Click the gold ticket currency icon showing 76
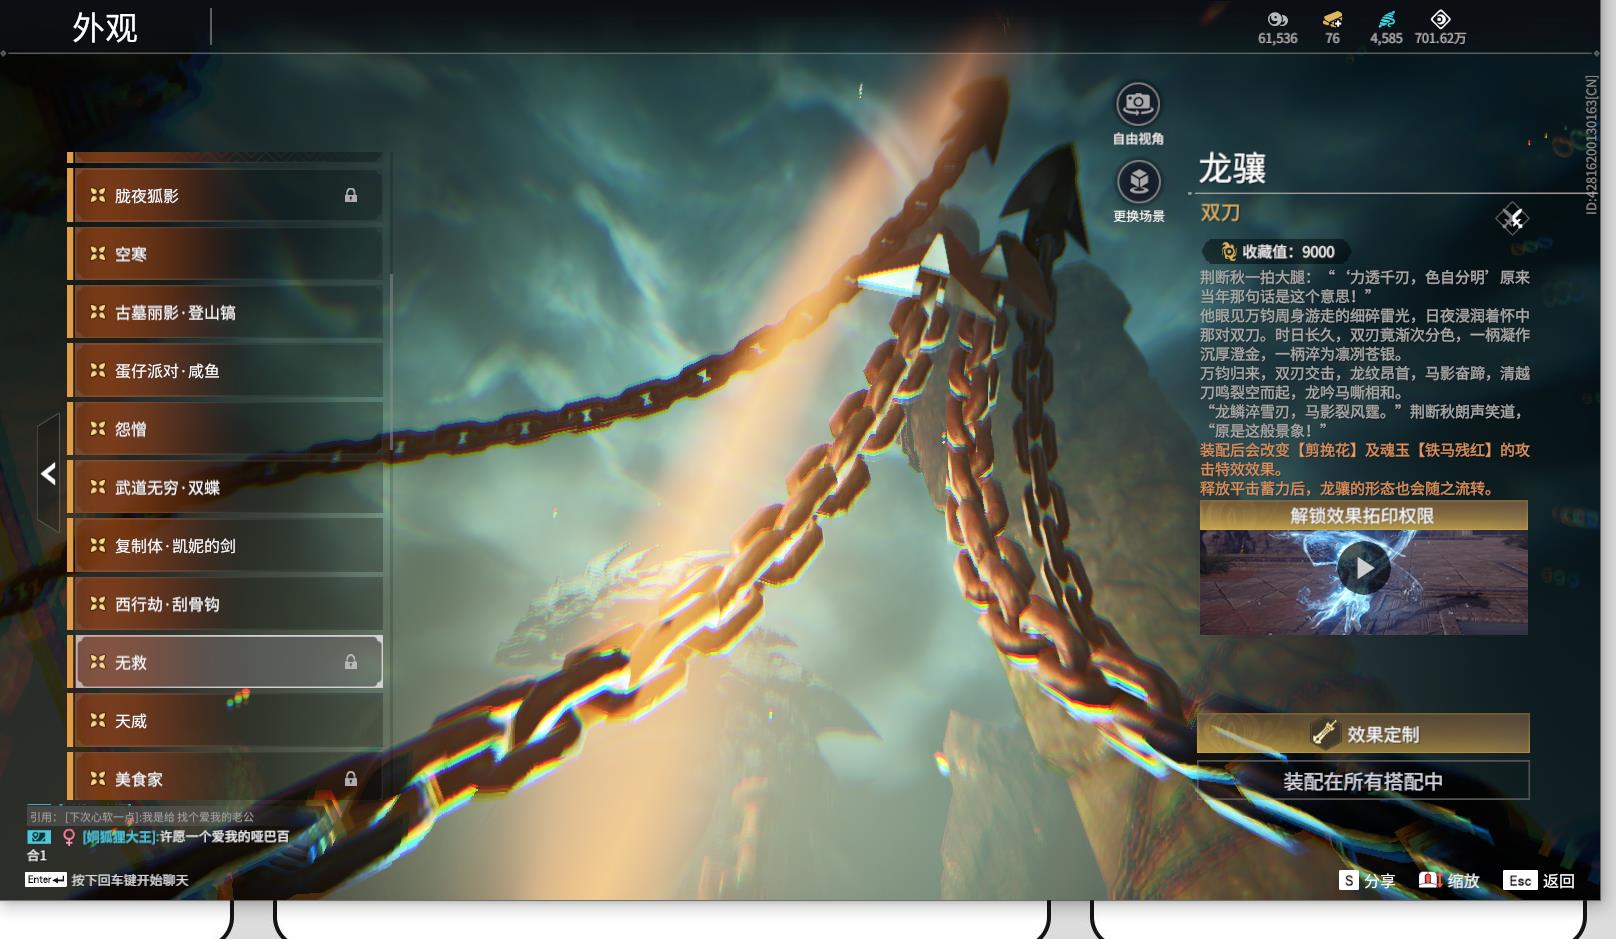 [1332, 19]
